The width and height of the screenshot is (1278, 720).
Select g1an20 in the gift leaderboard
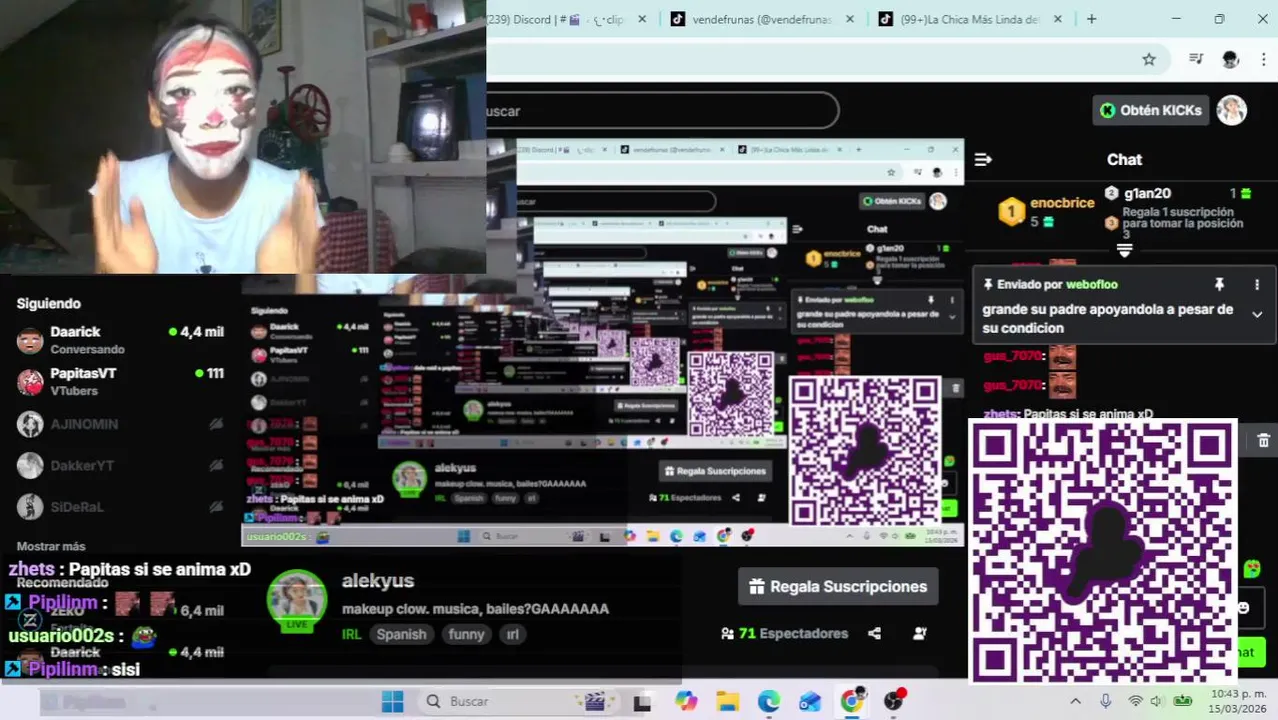tap(1147, 193)
